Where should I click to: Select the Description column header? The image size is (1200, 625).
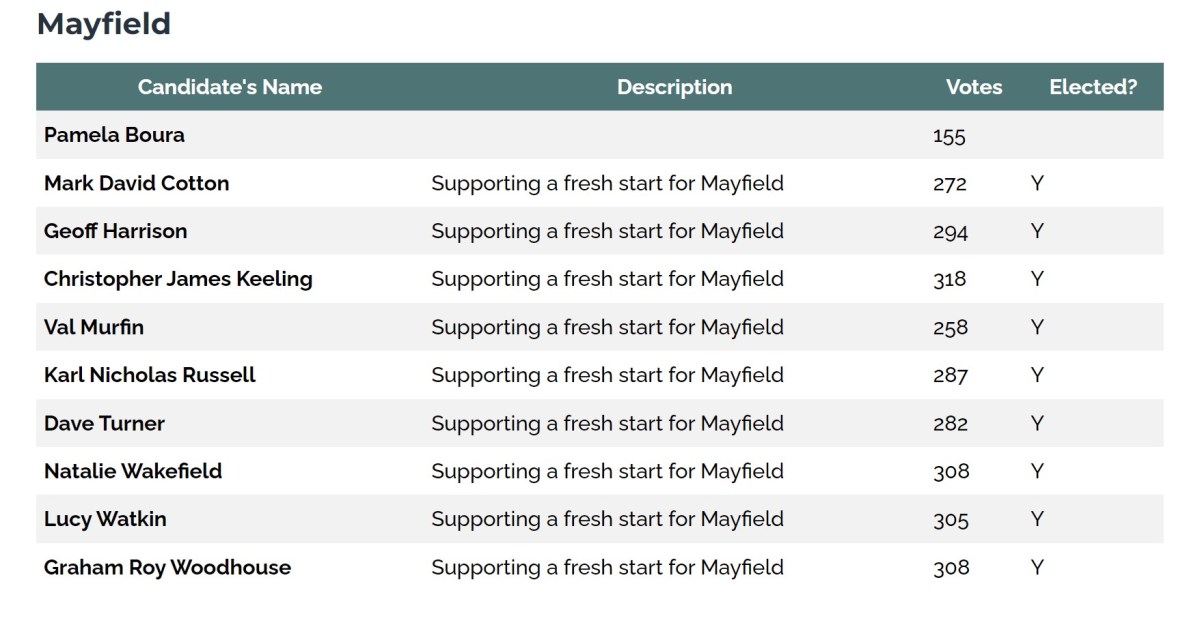(x=674, y=87)
